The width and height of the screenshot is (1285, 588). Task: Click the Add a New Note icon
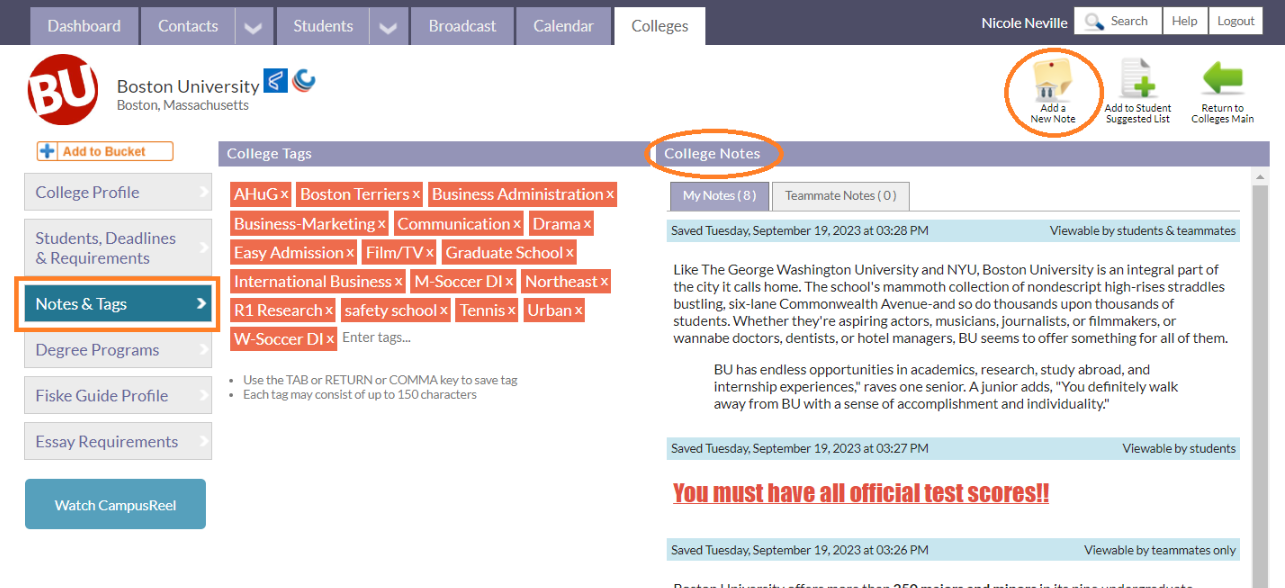click(x=1052, y=80)
